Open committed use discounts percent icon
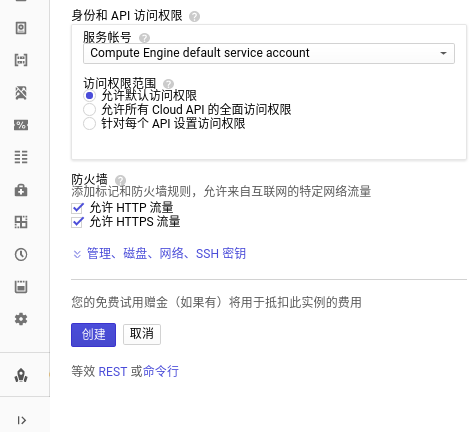469x432 pixels. click(21, 125)
